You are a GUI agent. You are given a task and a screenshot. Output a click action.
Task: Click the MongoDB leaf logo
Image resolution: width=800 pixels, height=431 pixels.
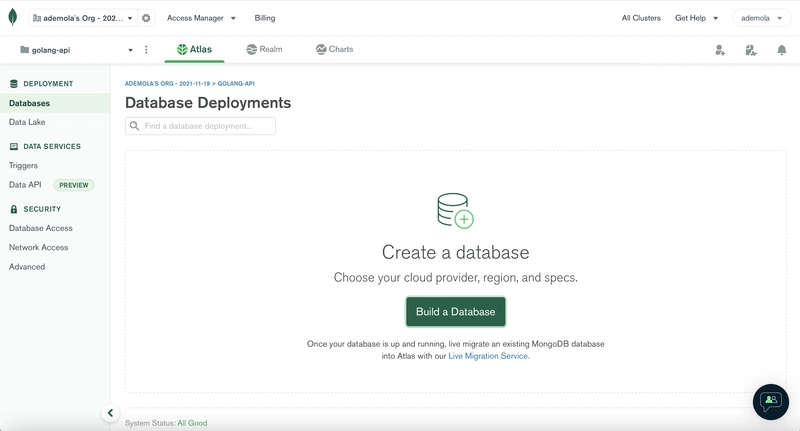click(13, 17)
